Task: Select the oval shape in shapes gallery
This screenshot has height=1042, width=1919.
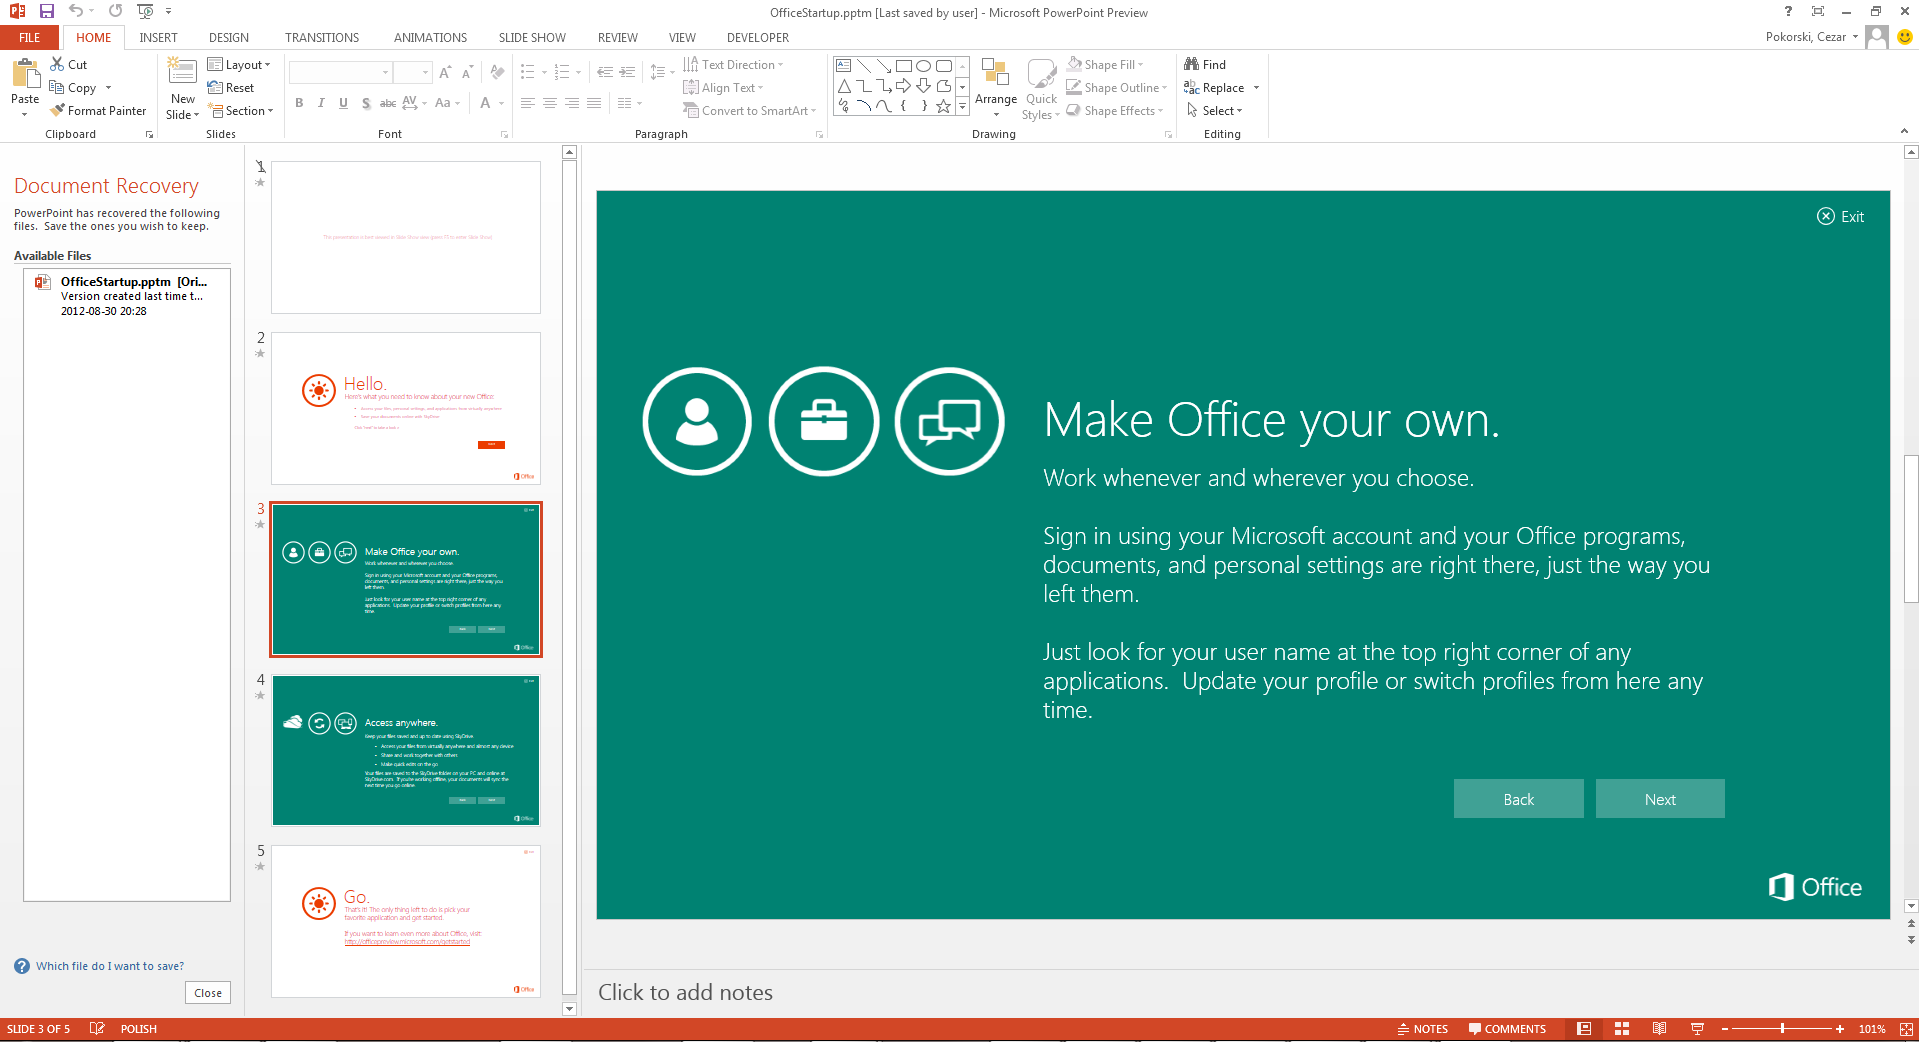Action: (x=923, y=66)
